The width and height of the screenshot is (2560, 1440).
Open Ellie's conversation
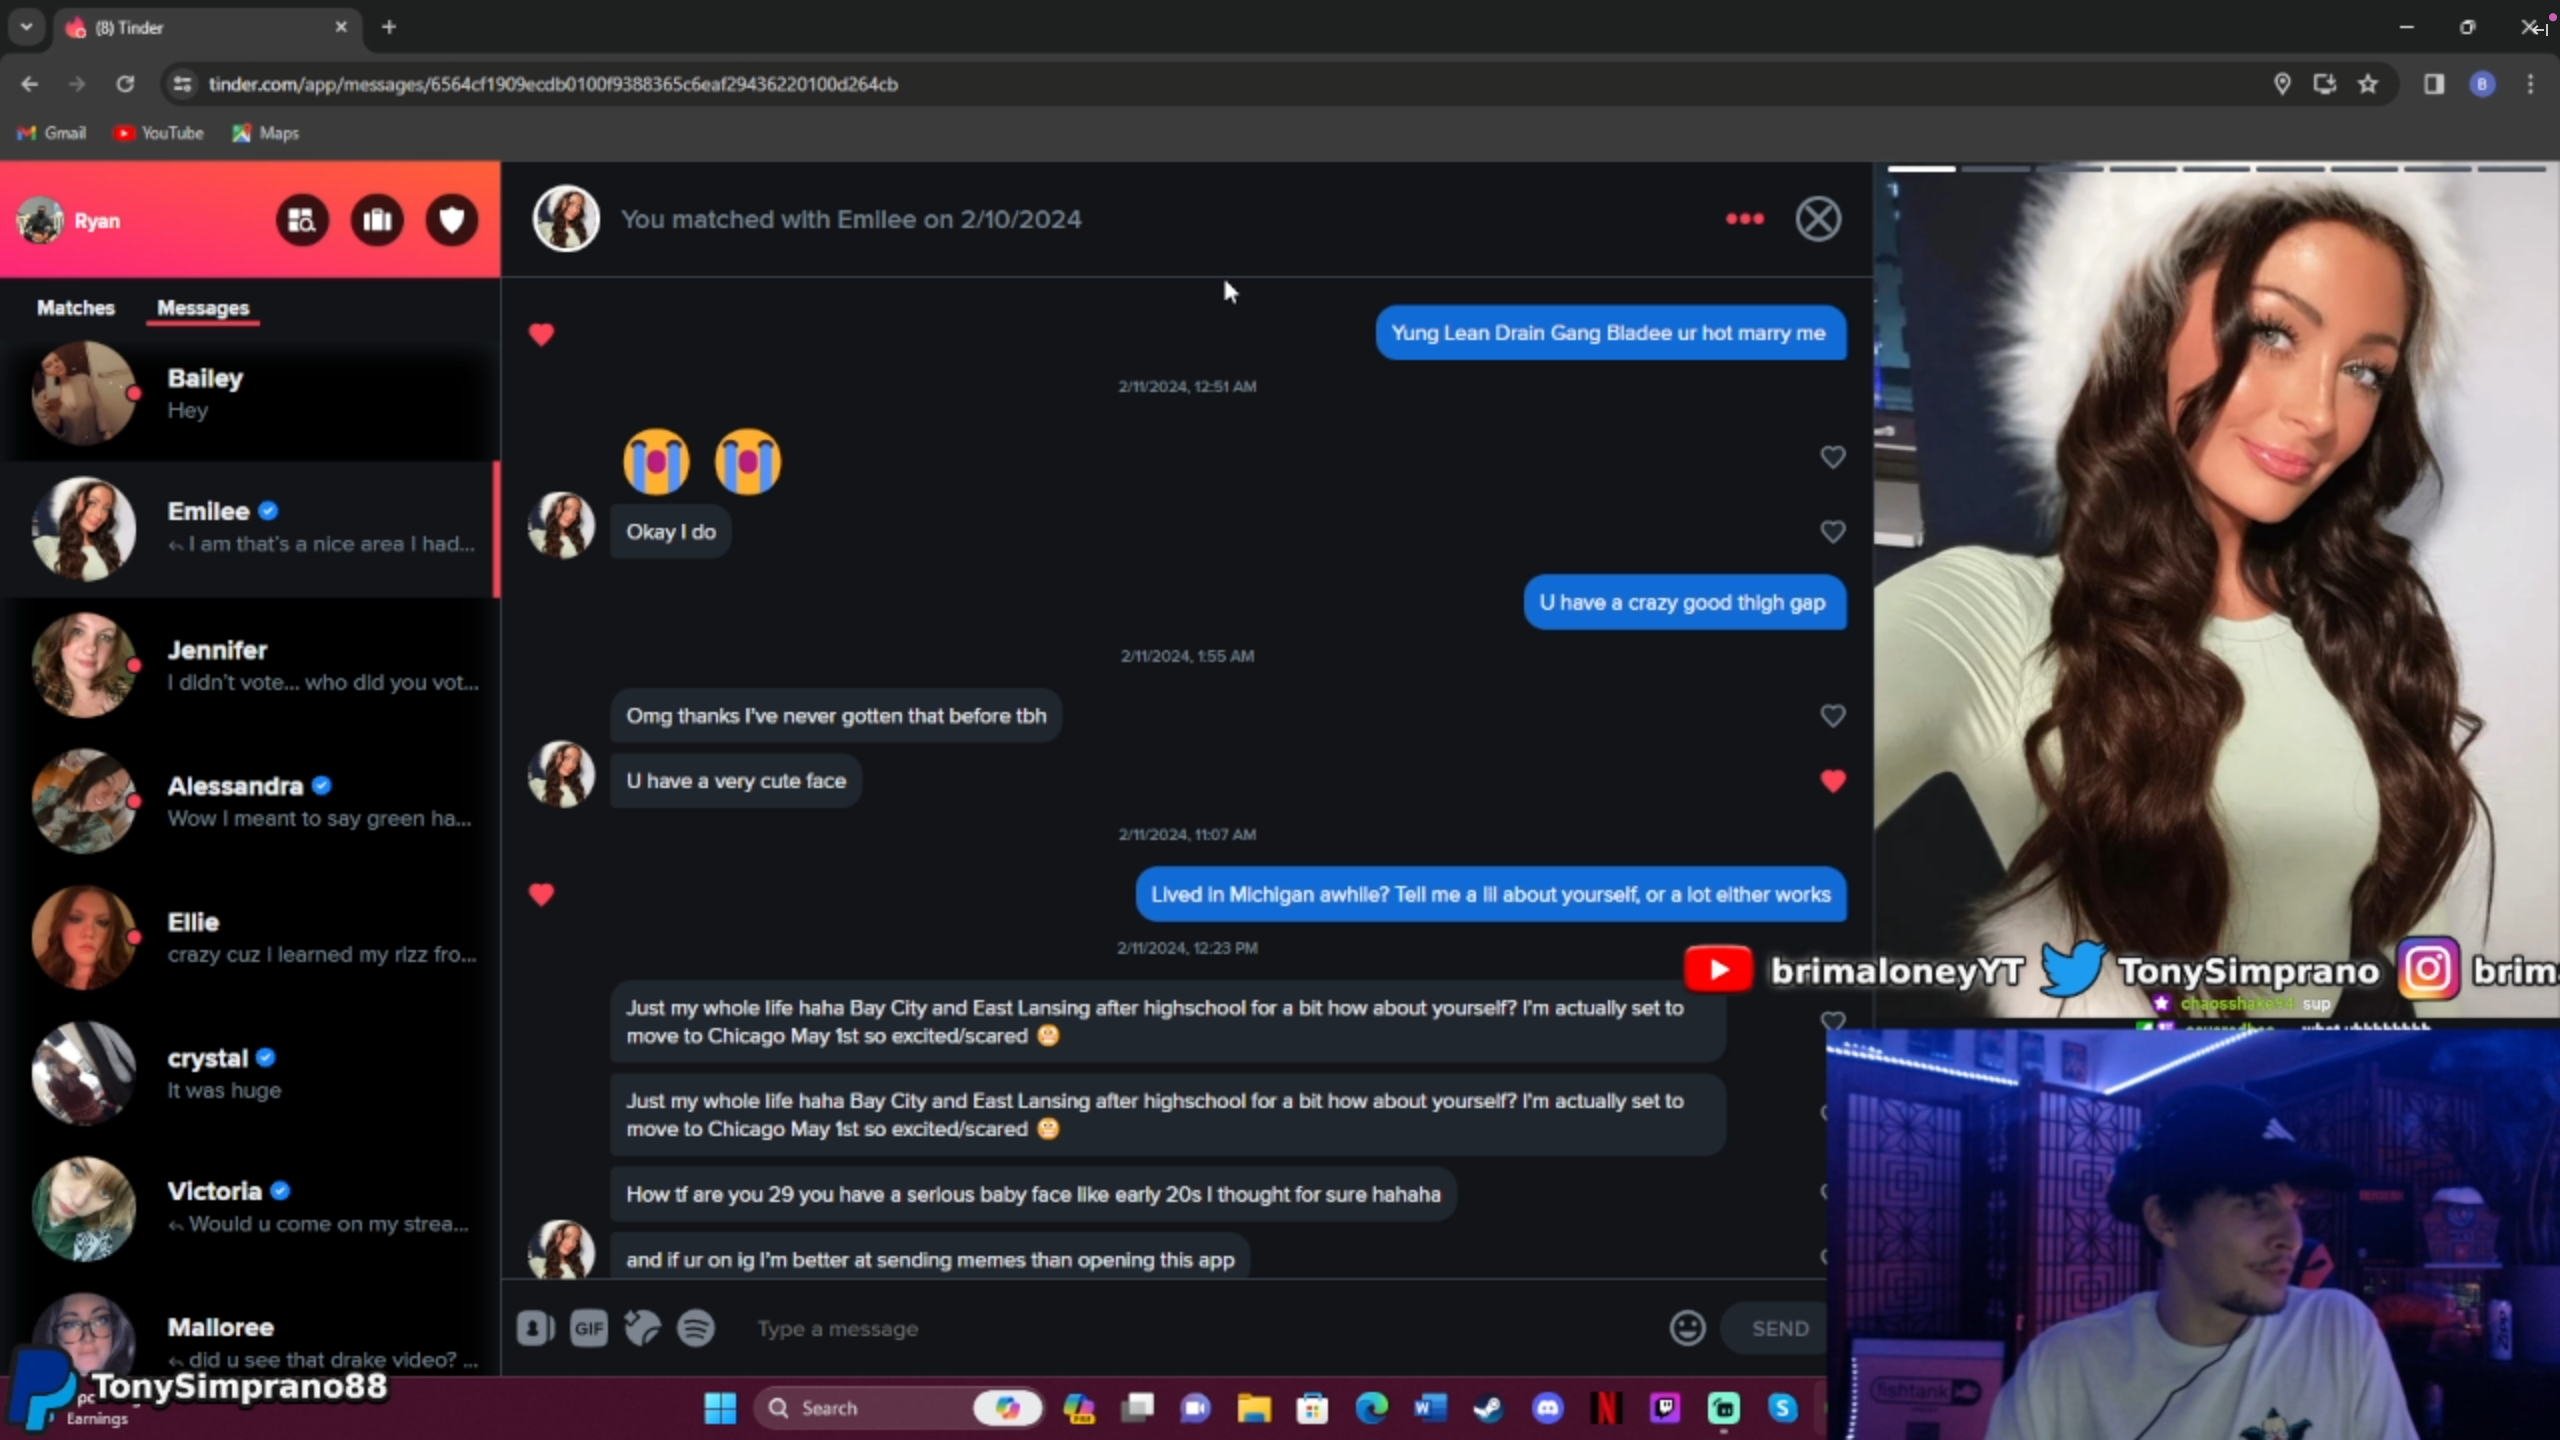(x=250, y=937)
